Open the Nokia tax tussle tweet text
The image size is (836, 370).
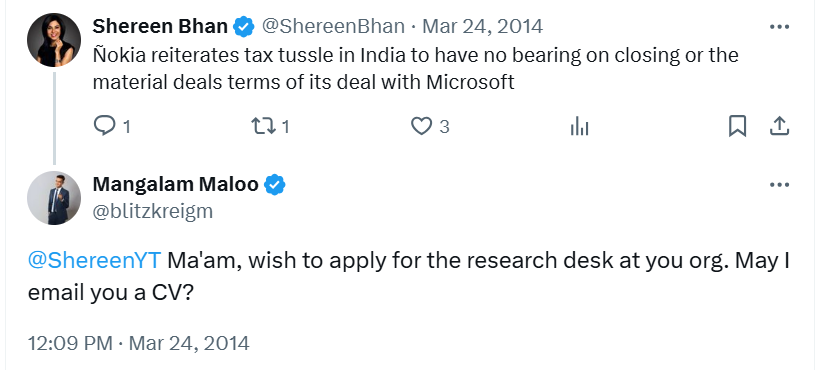coord(415,69)
